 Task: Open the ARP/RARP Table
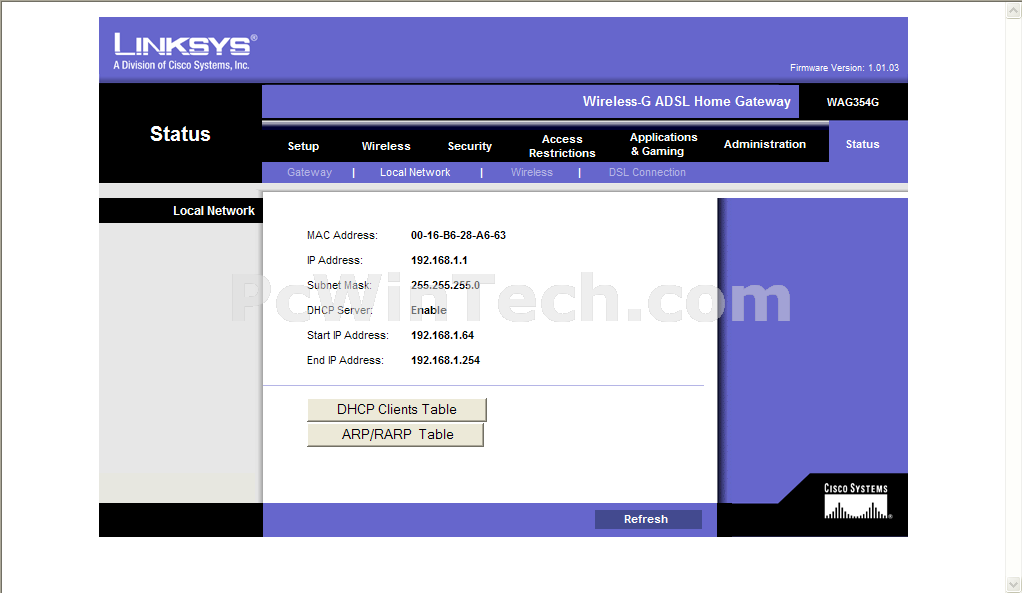pos(395,435)
